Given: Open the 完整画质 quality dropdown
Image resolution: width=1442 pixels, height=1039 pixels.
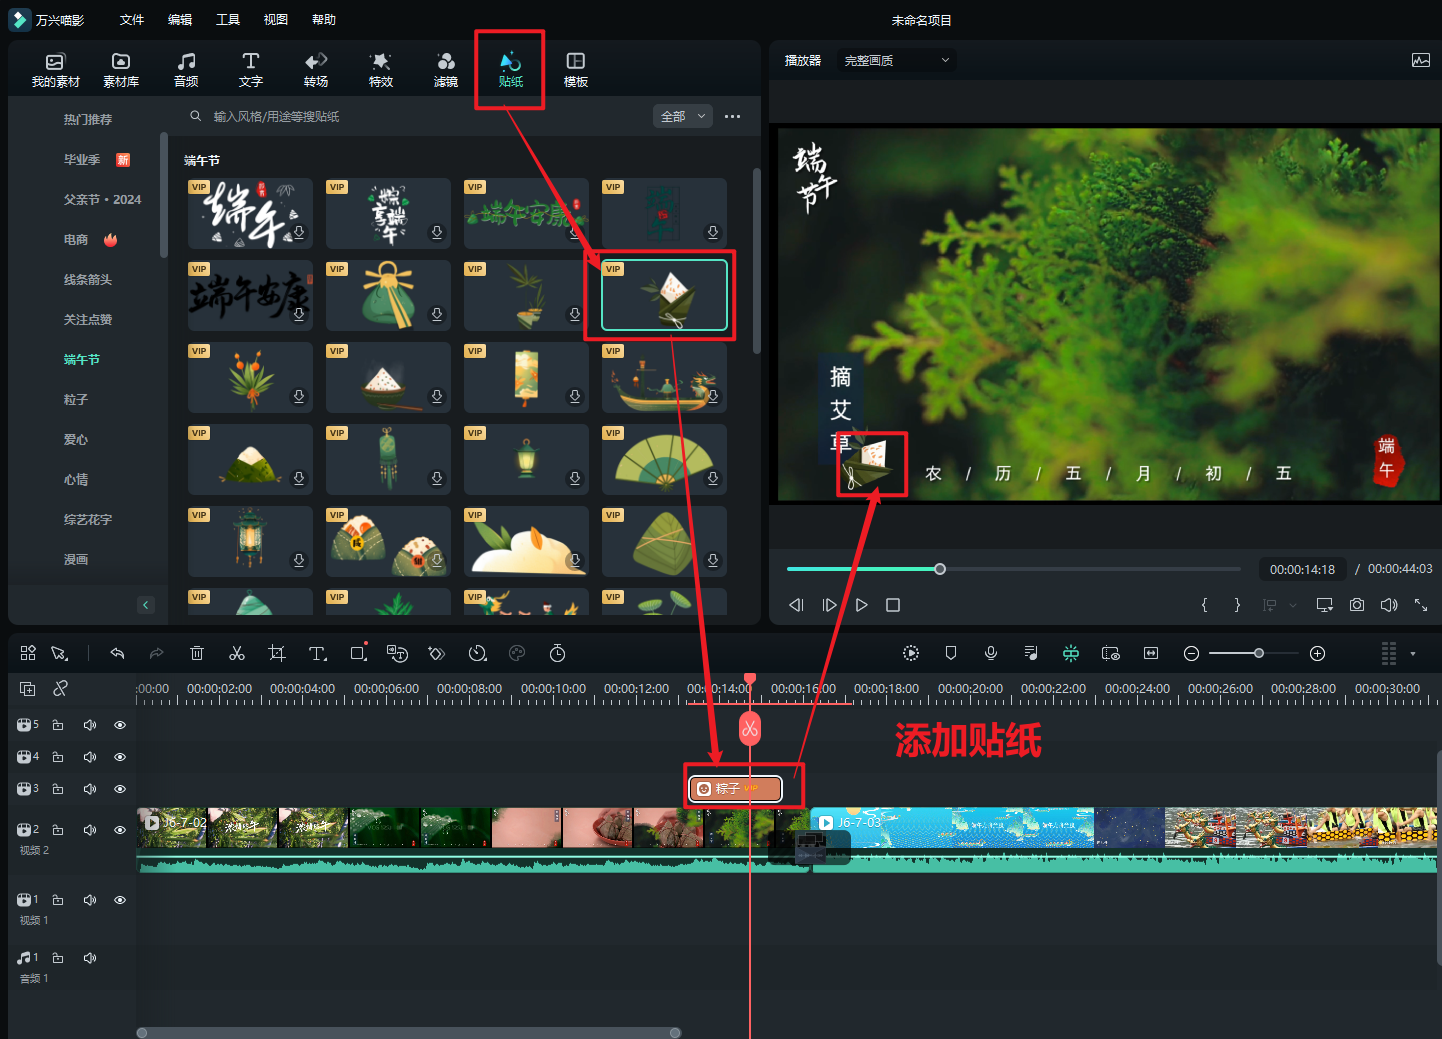Looking at the screenshot, I should [896, 61].
